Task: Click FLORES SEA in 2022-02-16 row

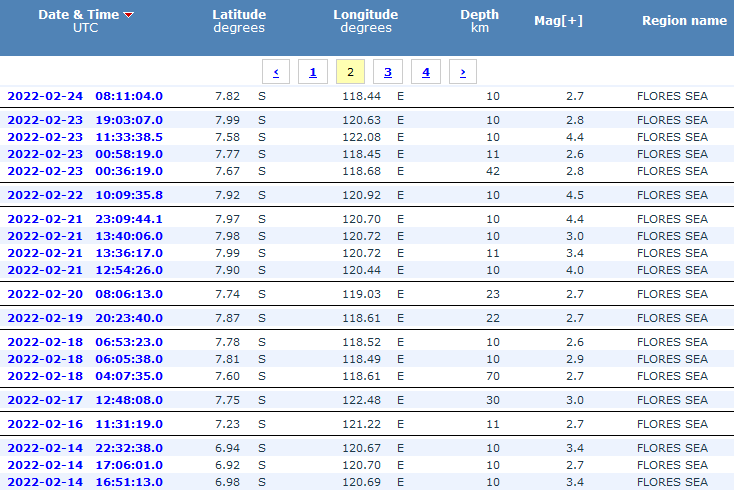Action: coord(672,424)
